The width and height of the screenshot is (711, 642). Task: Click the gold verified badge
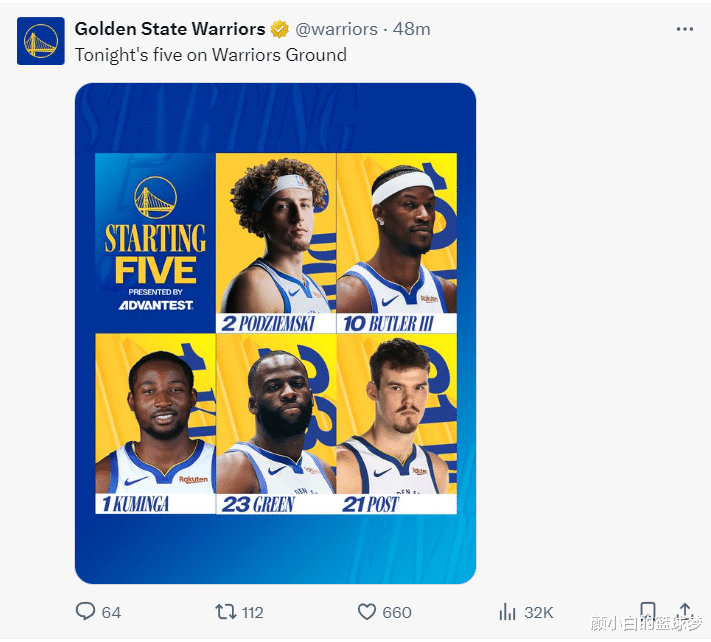click(281, 29)
